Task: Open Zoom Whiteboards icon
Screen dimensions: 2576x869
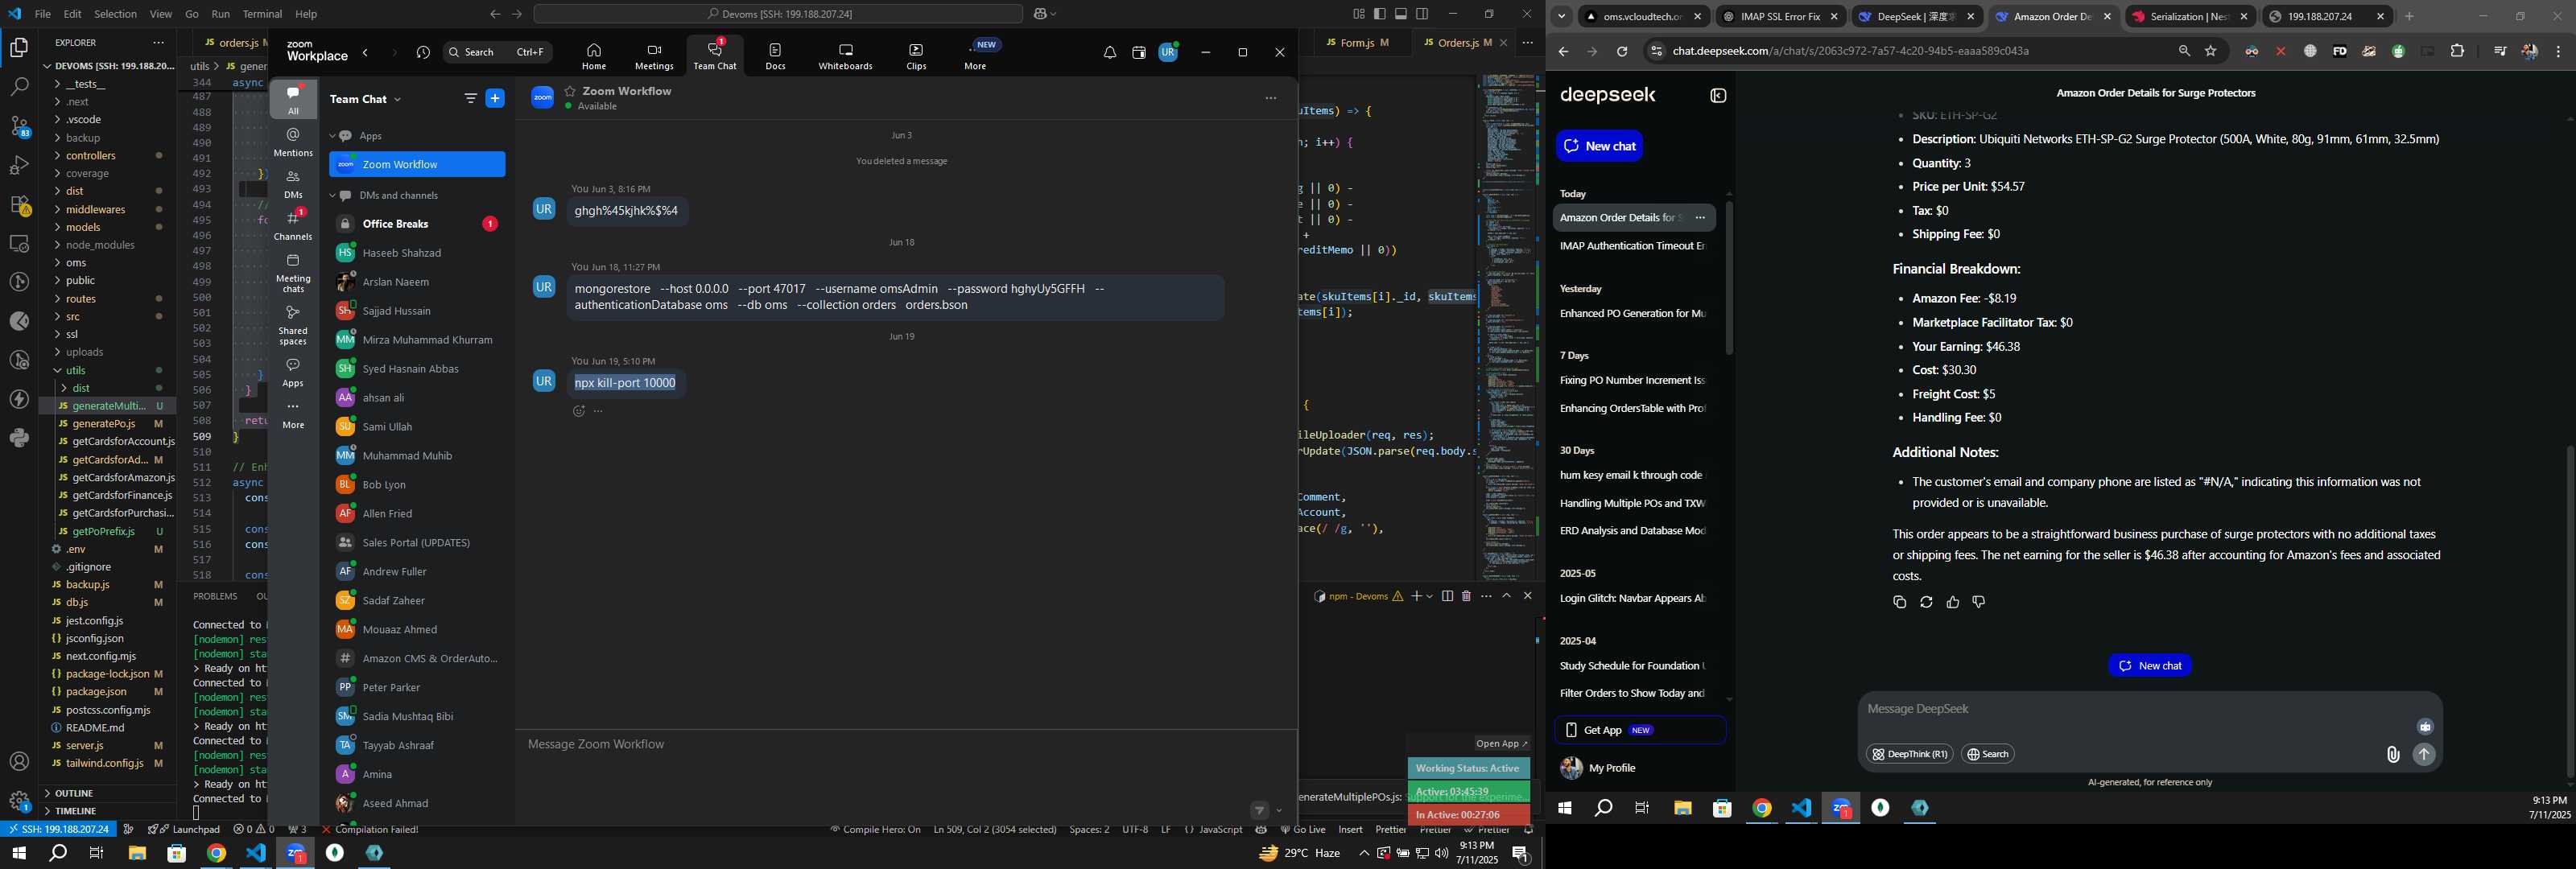Action: [x=845, y=57]
